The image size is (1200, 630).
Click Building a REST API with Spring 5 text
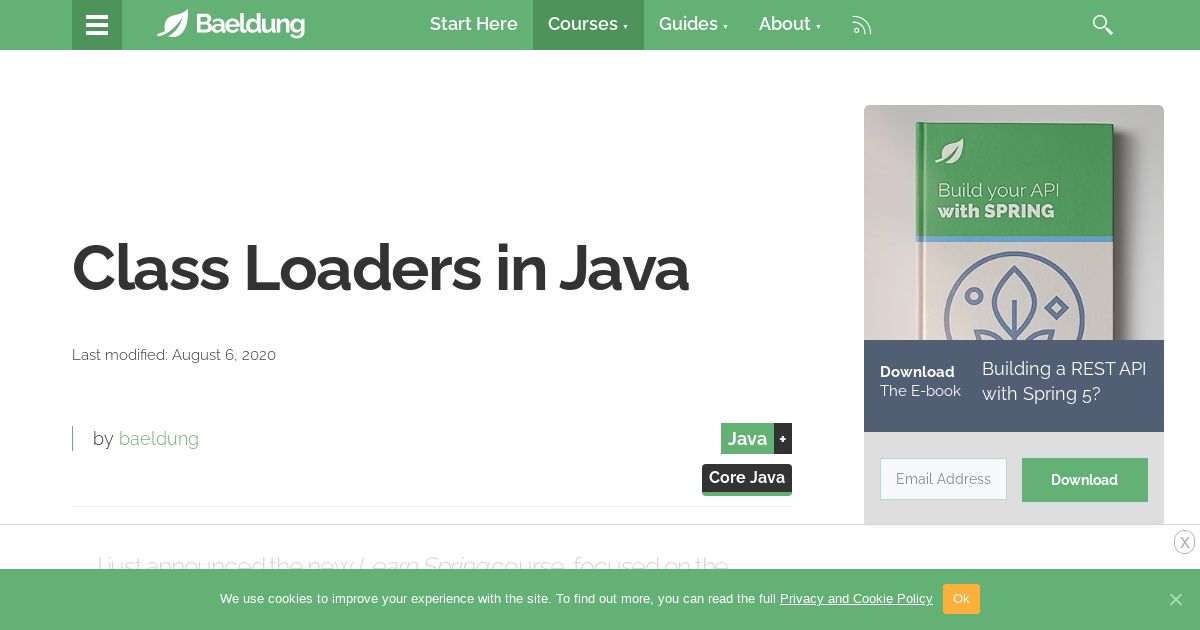click(x=1064, y=381)
